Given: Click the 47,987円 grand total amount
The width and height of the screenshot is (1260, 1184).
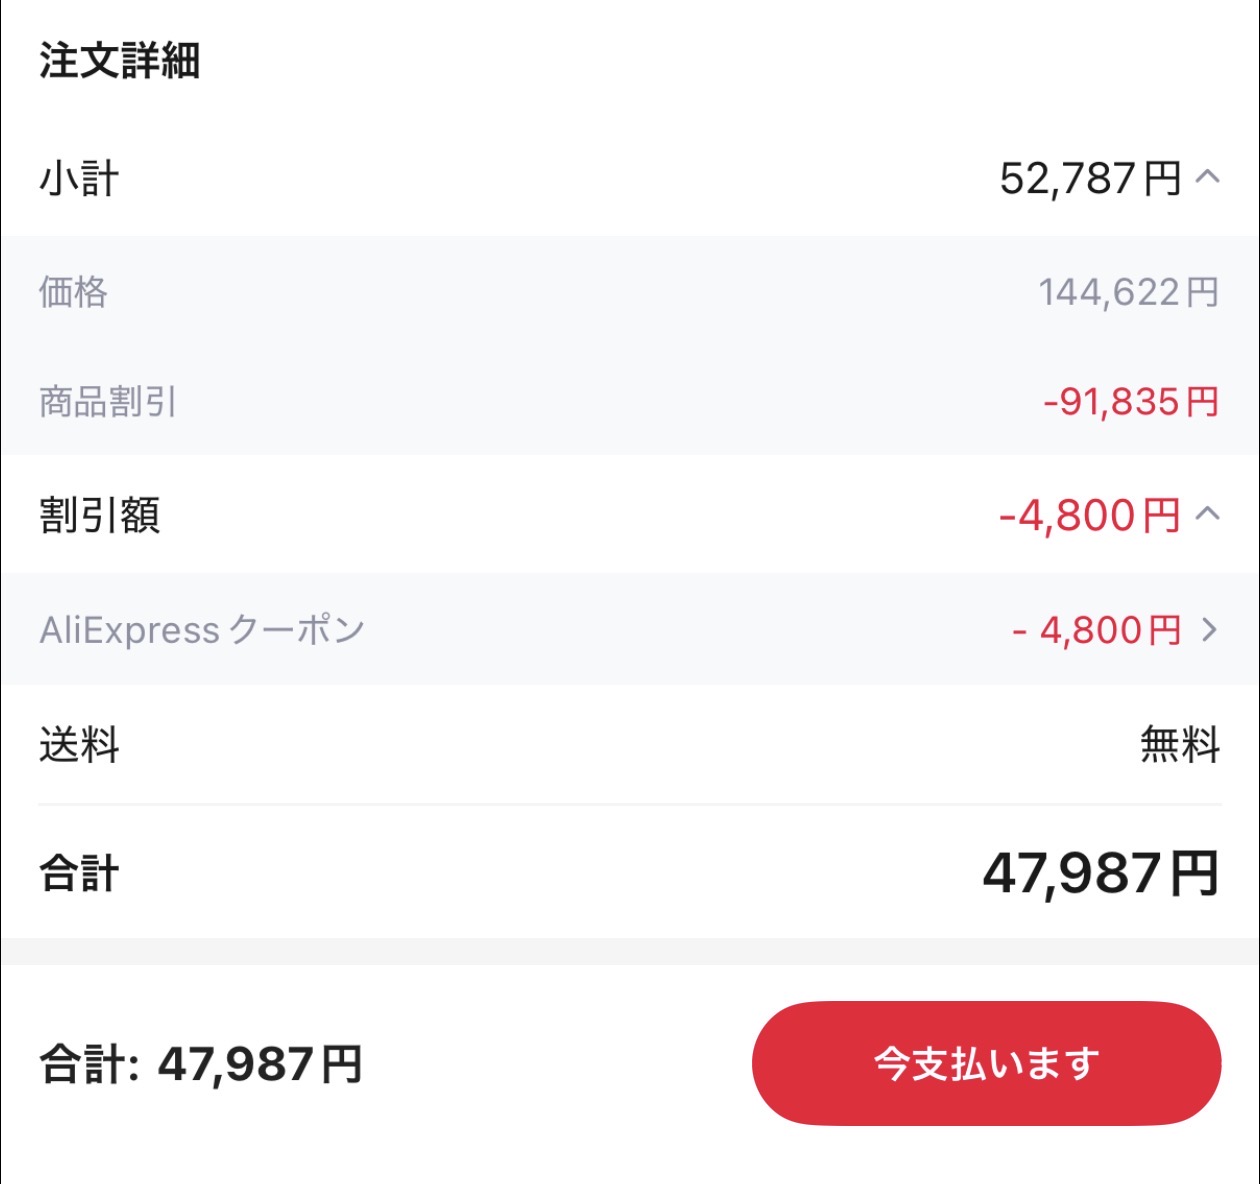Looking at the screenshot, I should pos(1100,872).
